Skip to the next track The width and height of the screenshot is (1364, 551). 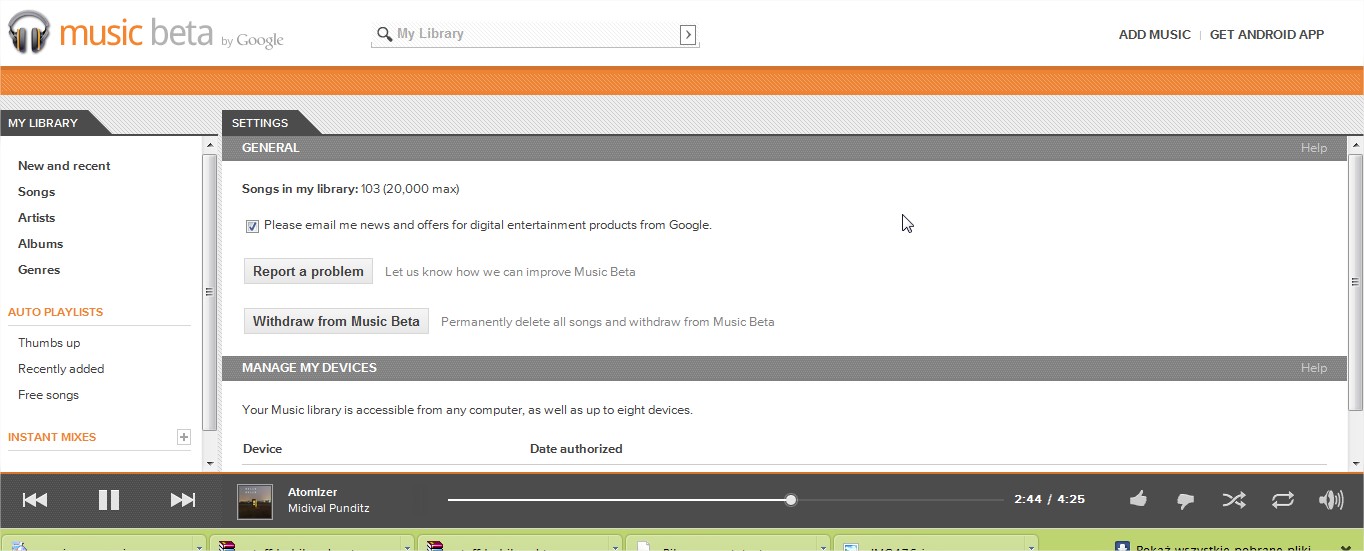pos(183,500)
